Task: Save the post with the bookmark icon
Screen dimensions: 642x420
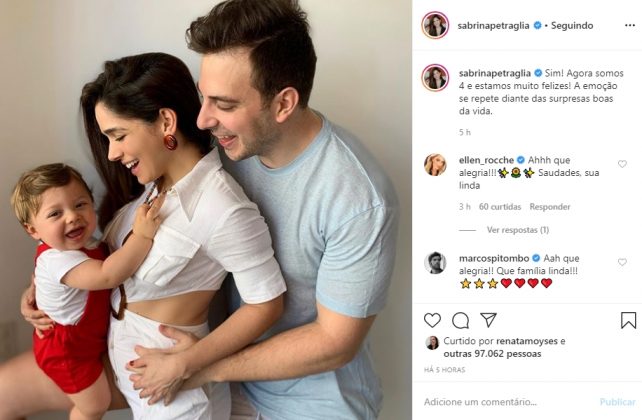Action: [x=628, y=320]
